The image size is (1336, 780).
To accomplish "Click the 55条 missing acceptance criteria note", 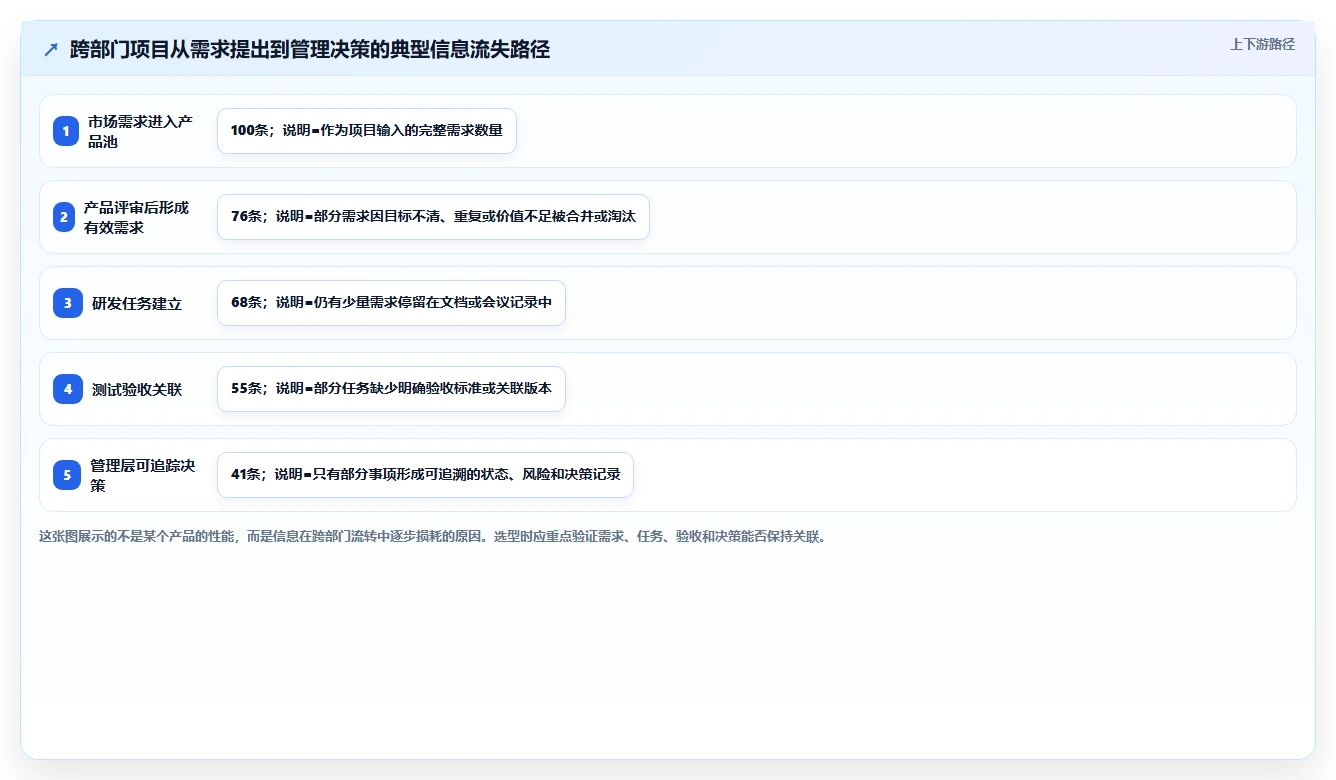I will coord(391,389).
